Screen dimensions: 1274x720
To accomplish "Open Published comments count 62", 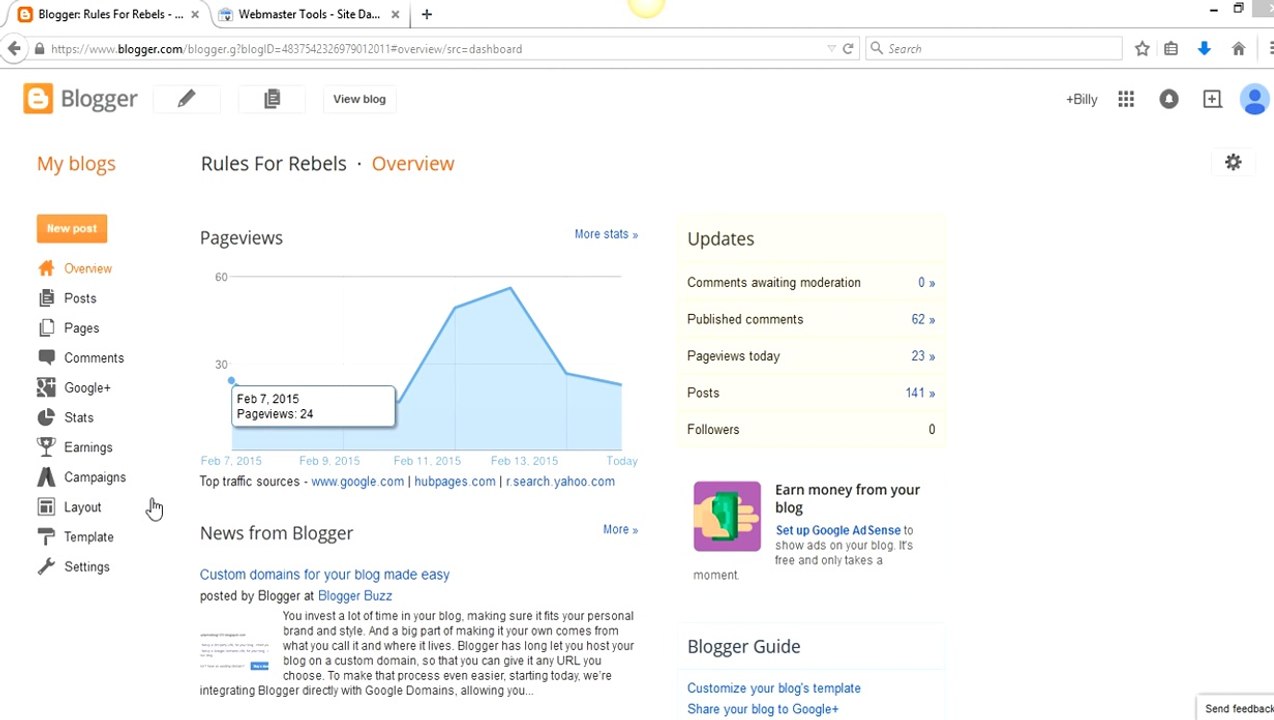I will tap(923, 319).
